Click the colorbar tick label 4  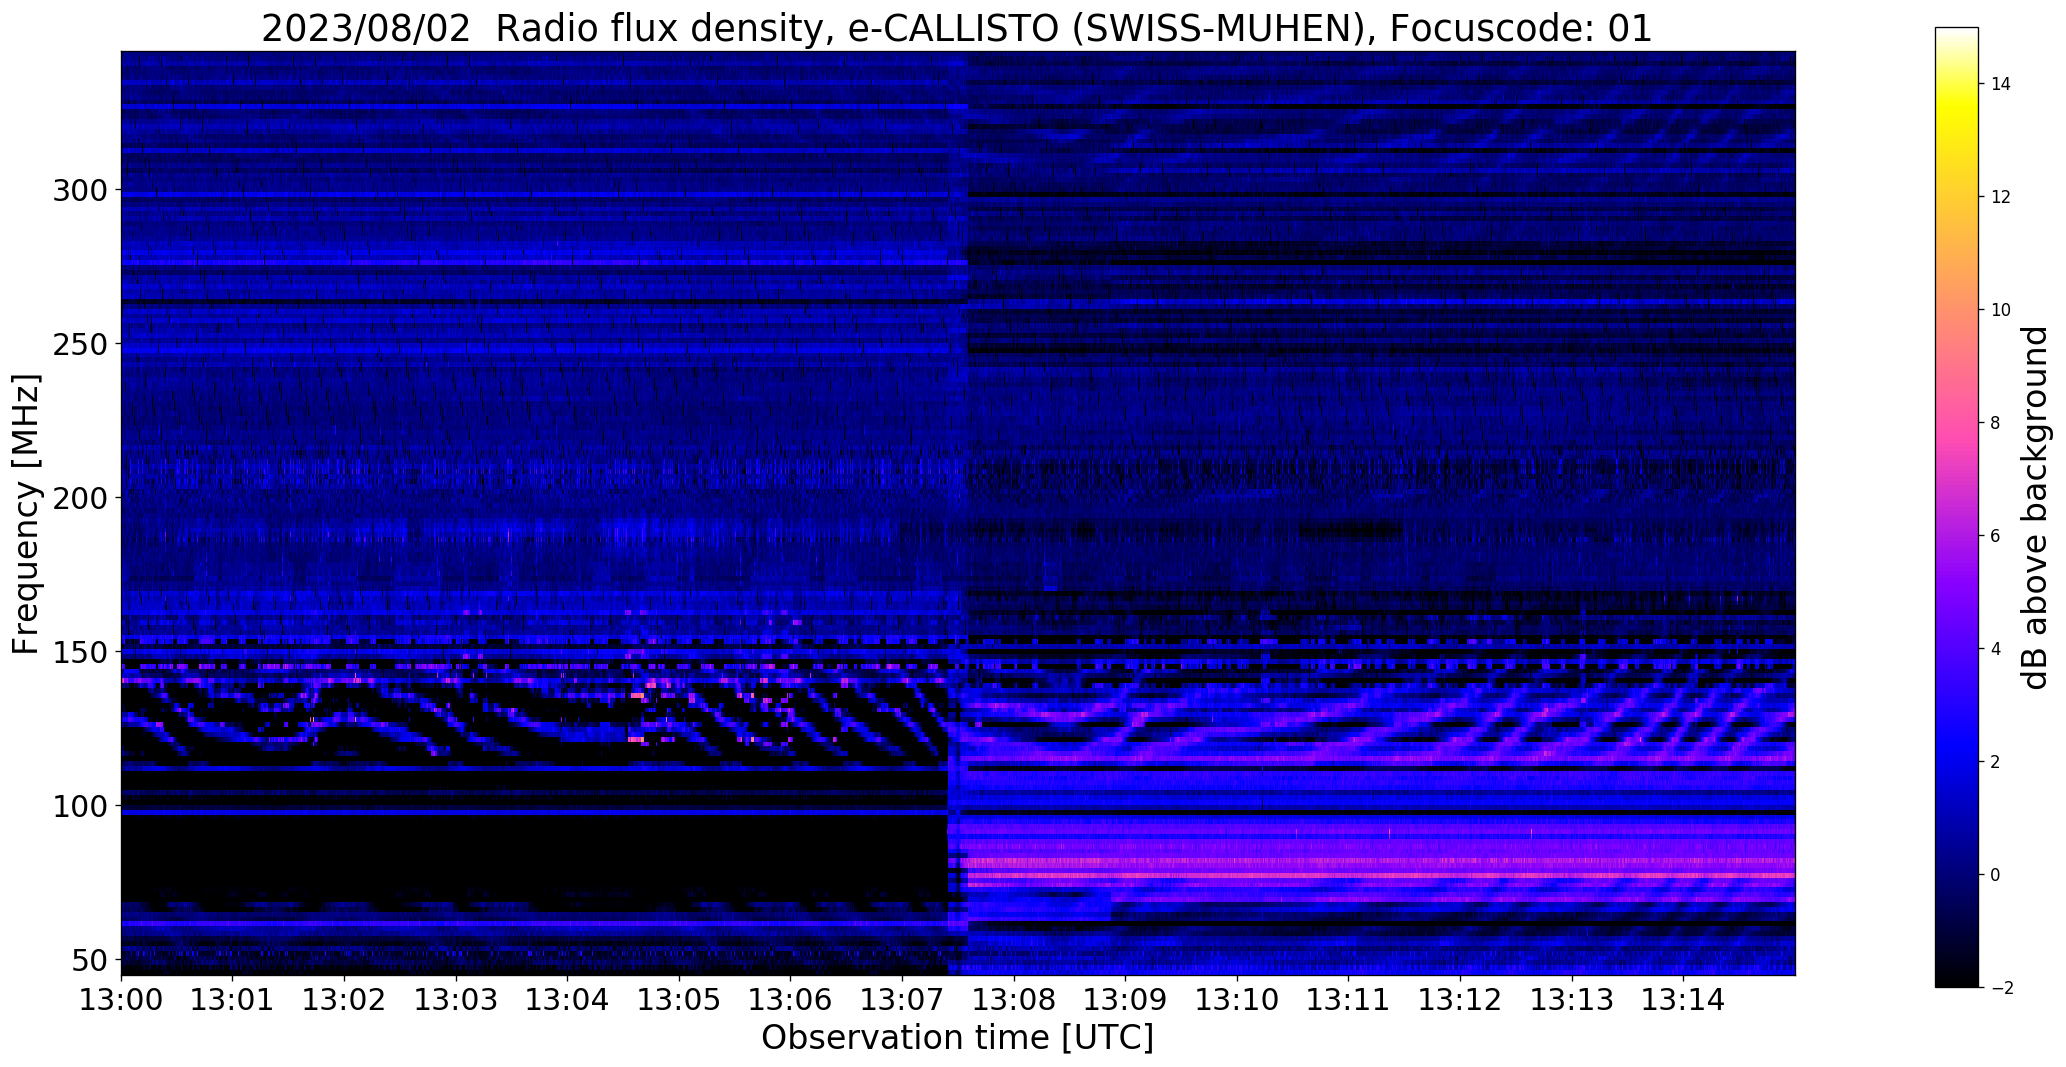point(1995,649)
